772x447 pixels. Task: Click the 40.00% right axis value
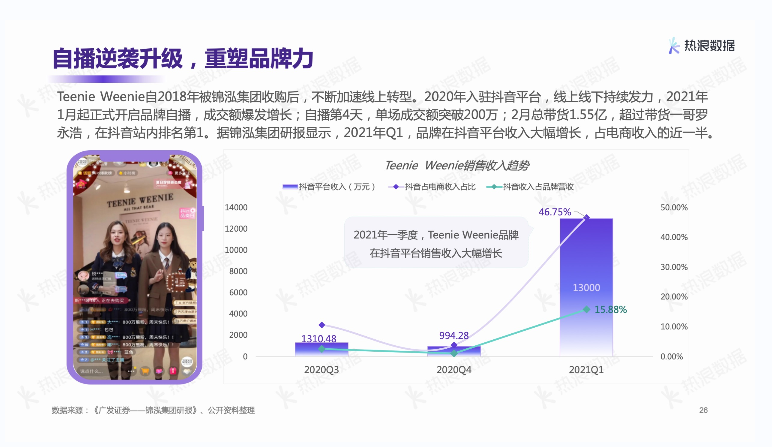coord(674,237)
